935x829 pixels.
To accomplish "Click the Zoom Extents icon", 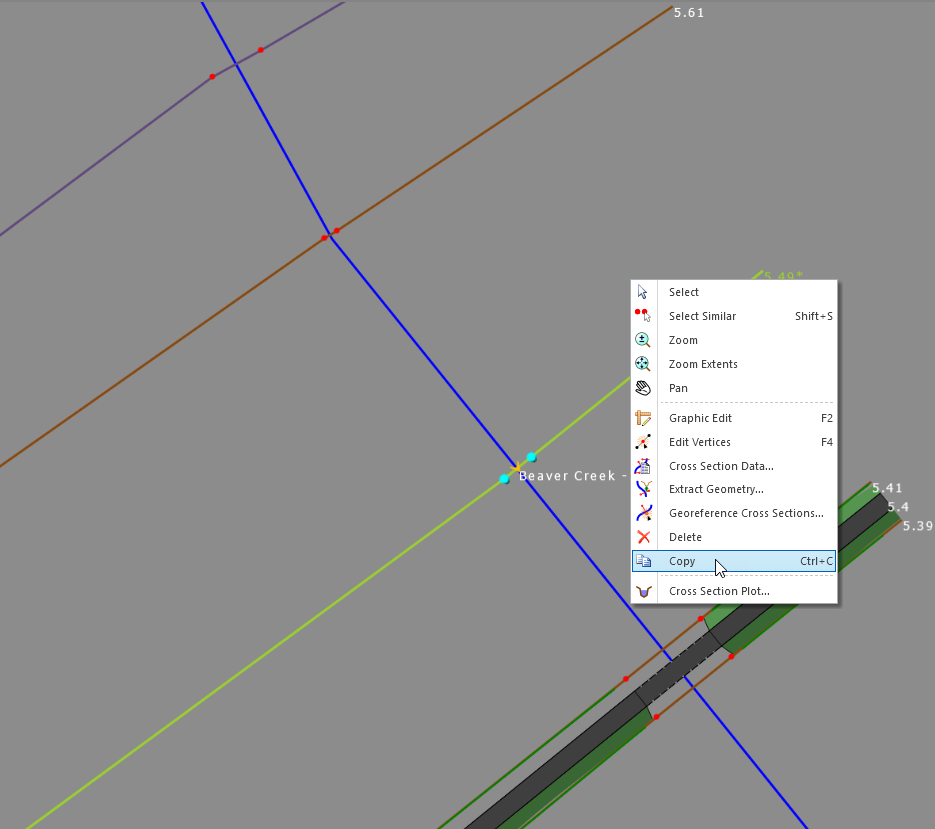I will tap(643, 364).
